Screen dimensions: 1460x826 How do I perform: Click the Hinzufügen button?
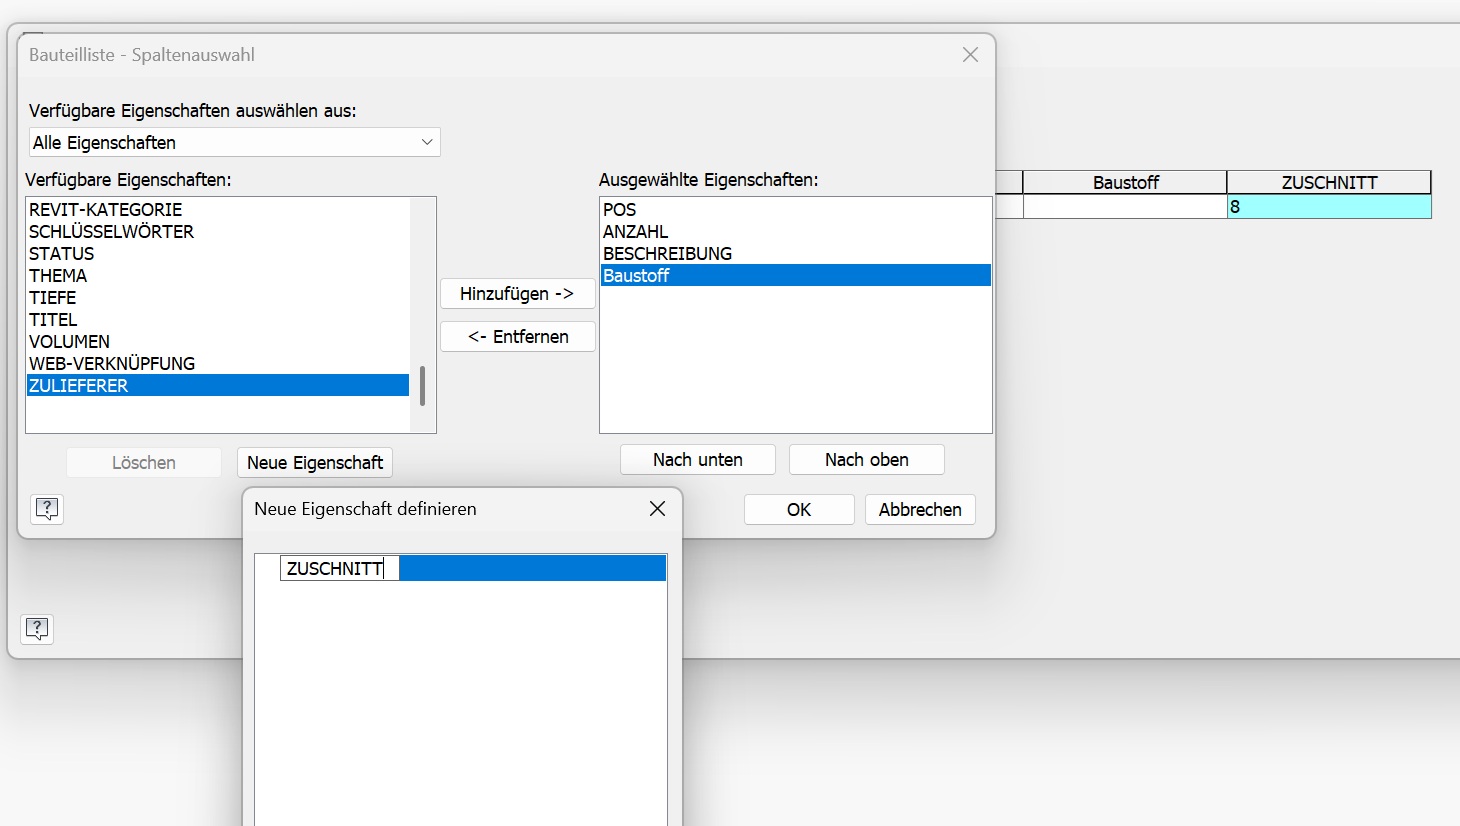(517, 294)
